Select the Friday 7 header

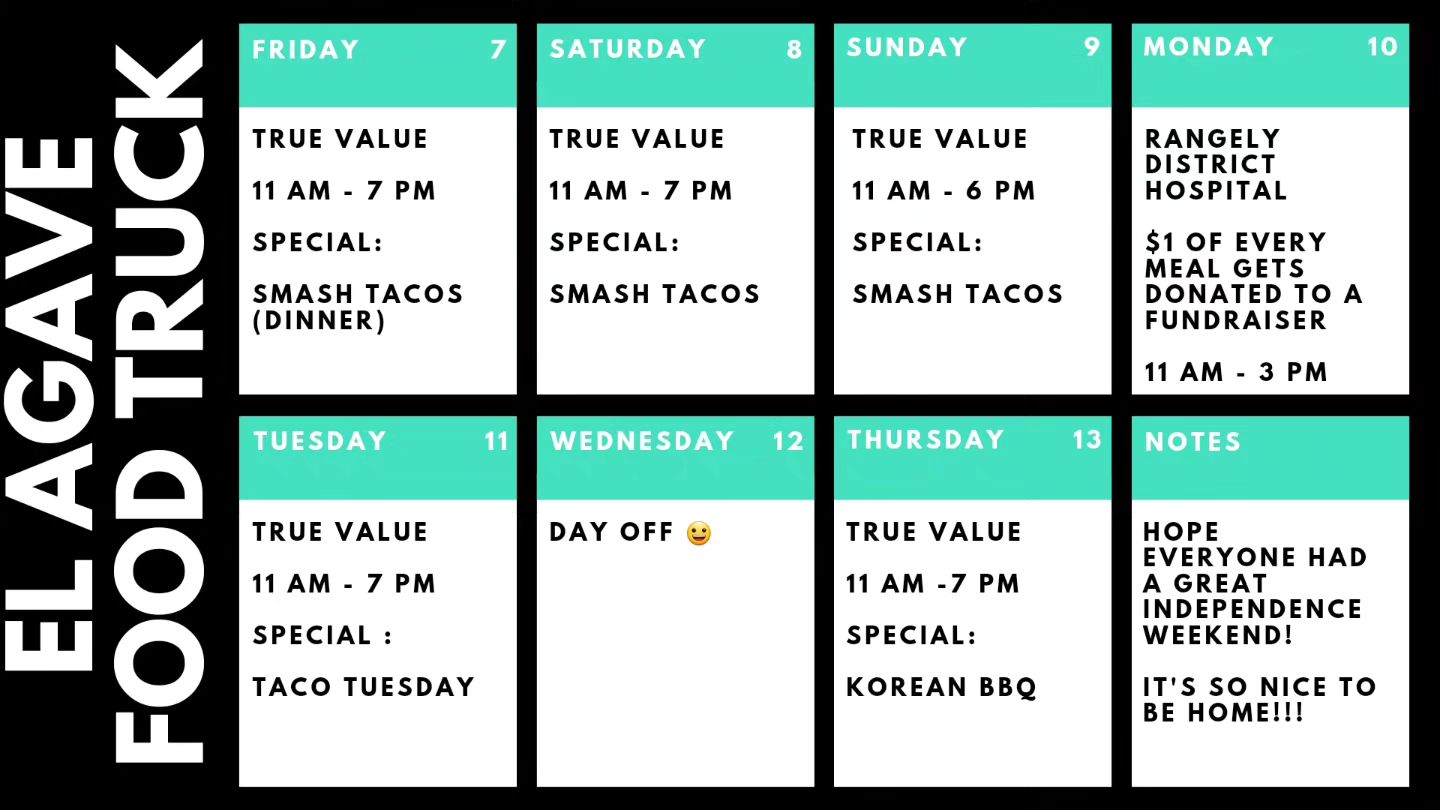[378, 65]
